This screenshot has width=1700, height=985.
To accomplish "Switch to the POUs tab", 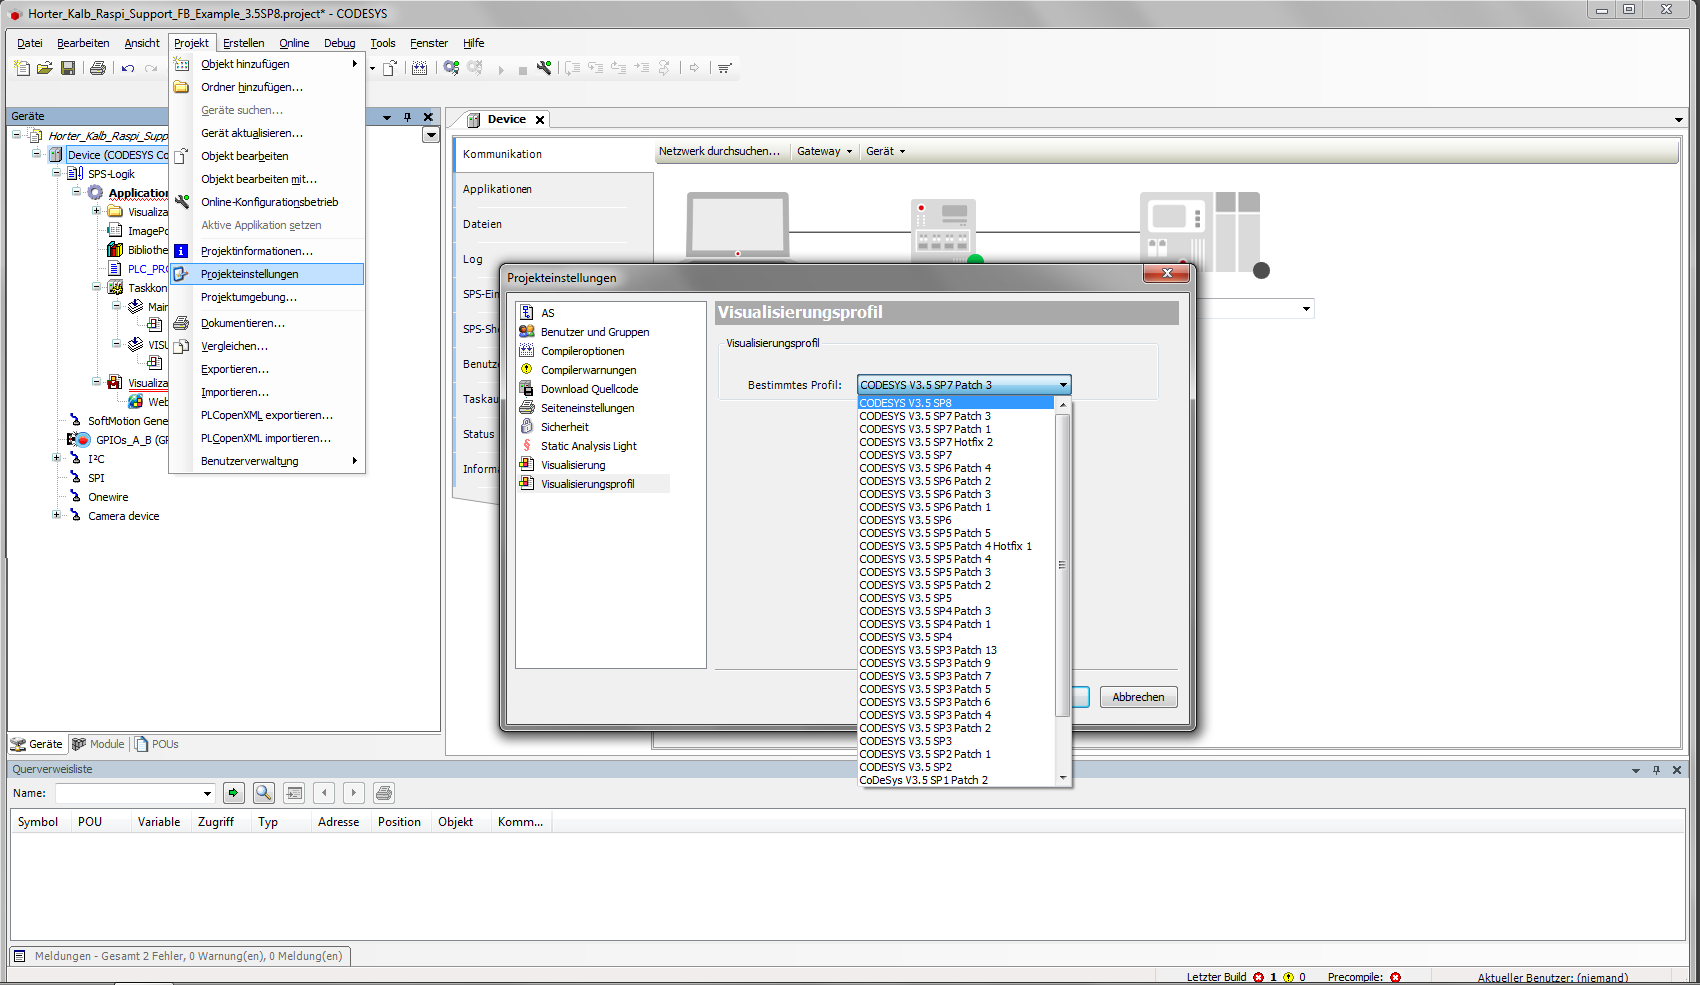I will [157, 744].
